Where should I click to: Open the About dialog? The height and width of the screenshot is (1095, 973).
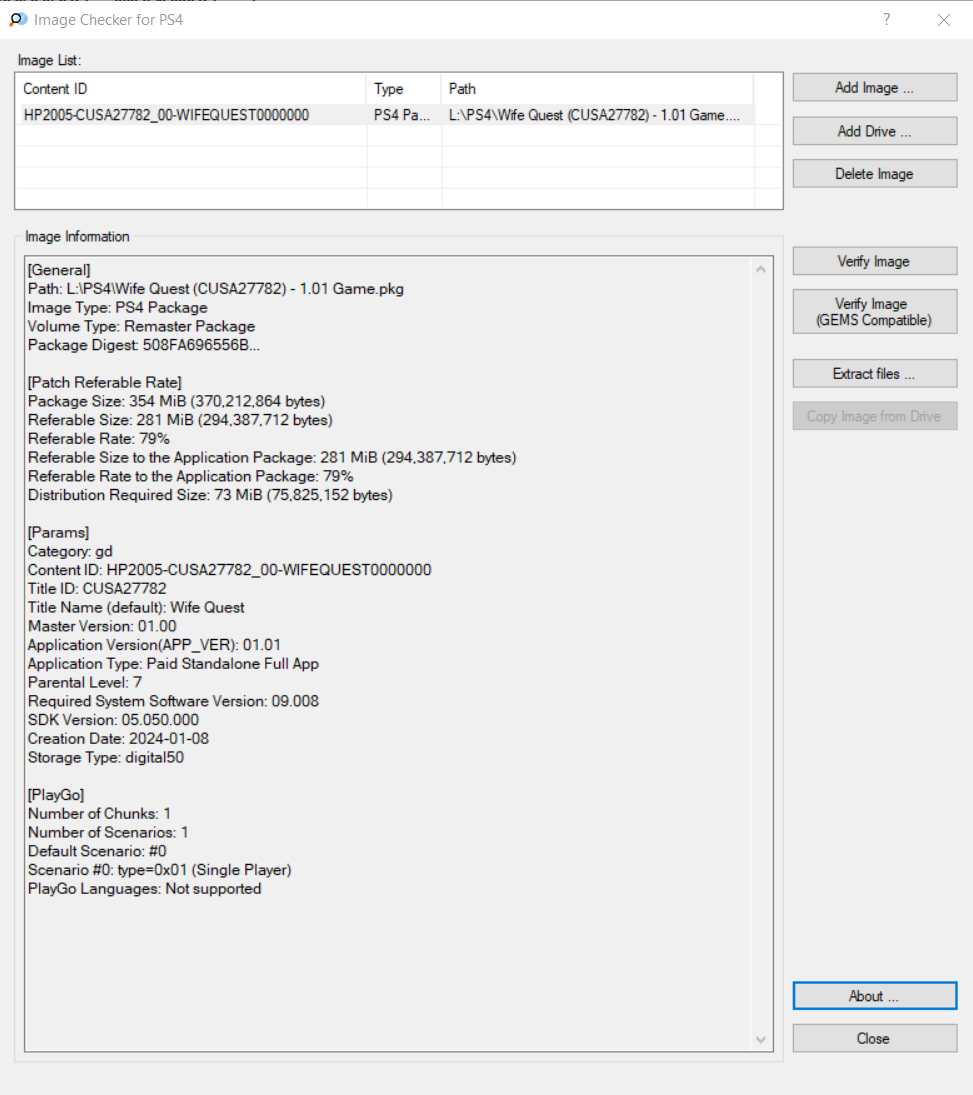click(875, 997)
